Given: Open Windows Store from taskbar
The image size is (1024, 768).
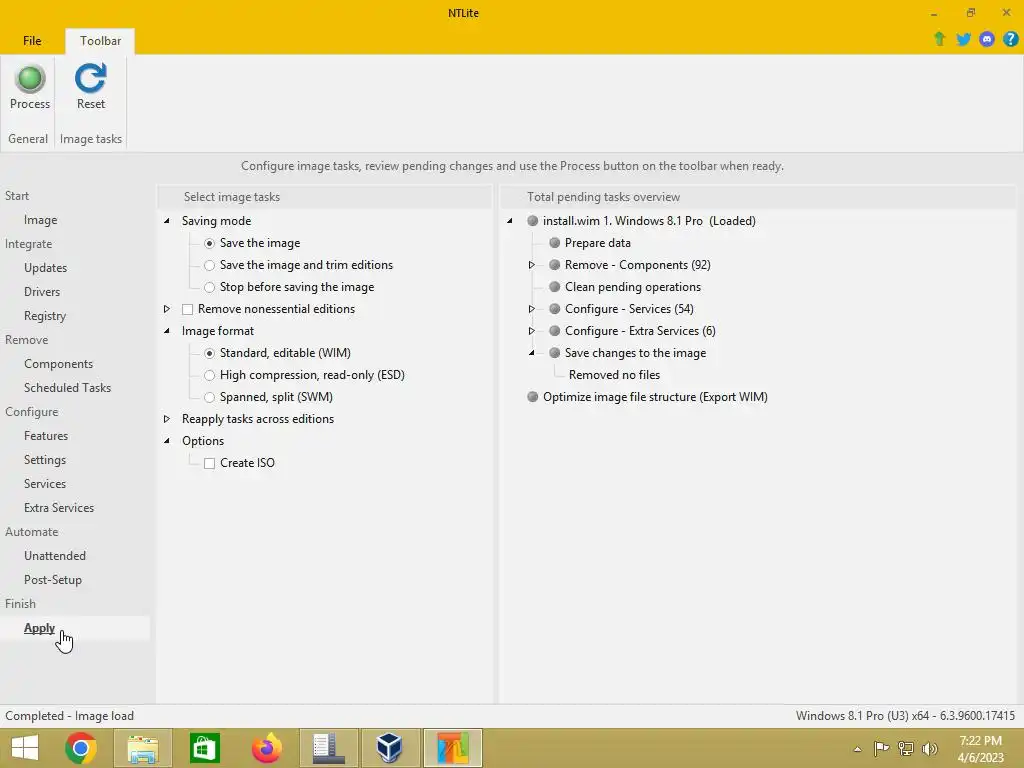Looking at the screenshot, I should coord(204,748).
